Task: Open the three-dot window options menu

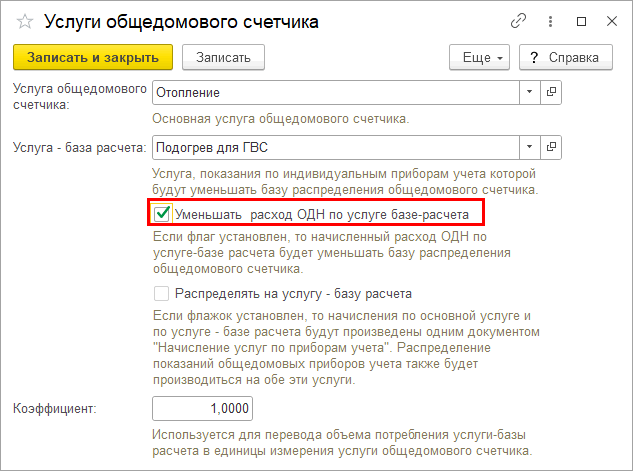Action: click(x=550, y=21)
